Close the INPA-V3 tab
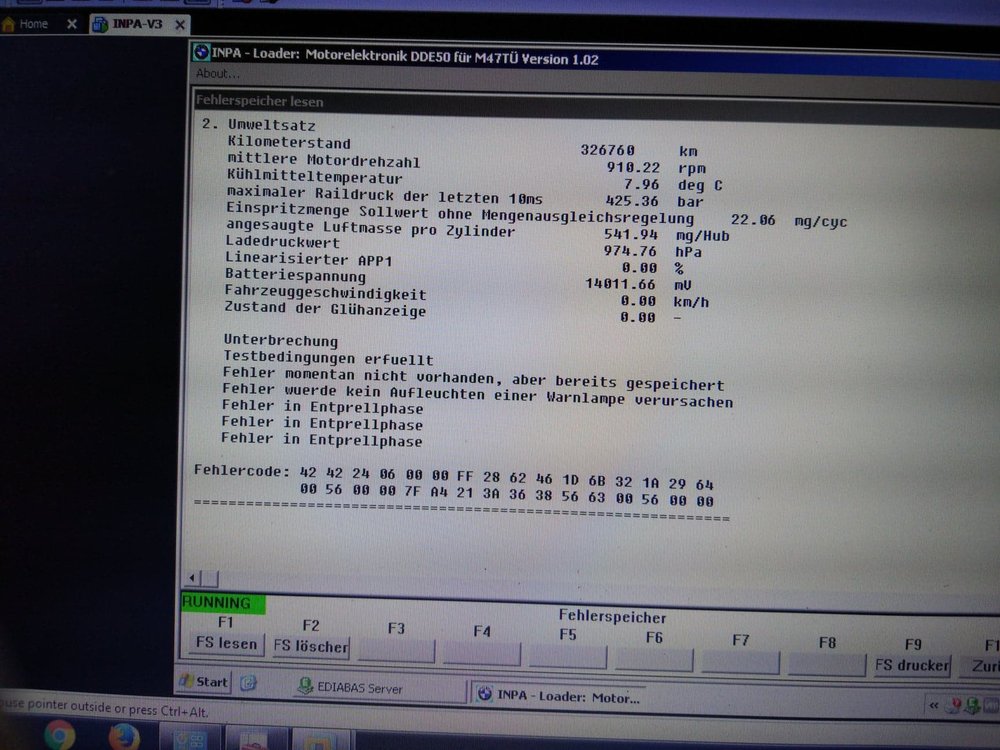This screenshot has width=1000, height=750. click(177, 24)
